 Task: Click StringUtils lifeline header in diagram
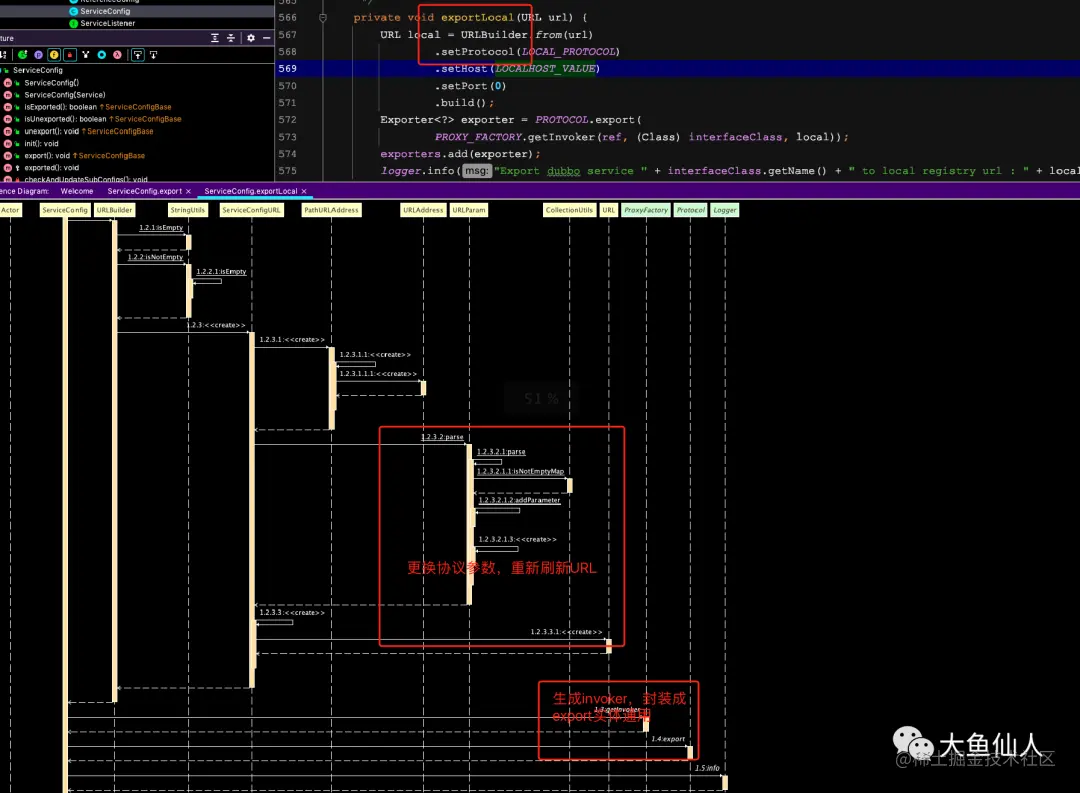click(188, 210)
